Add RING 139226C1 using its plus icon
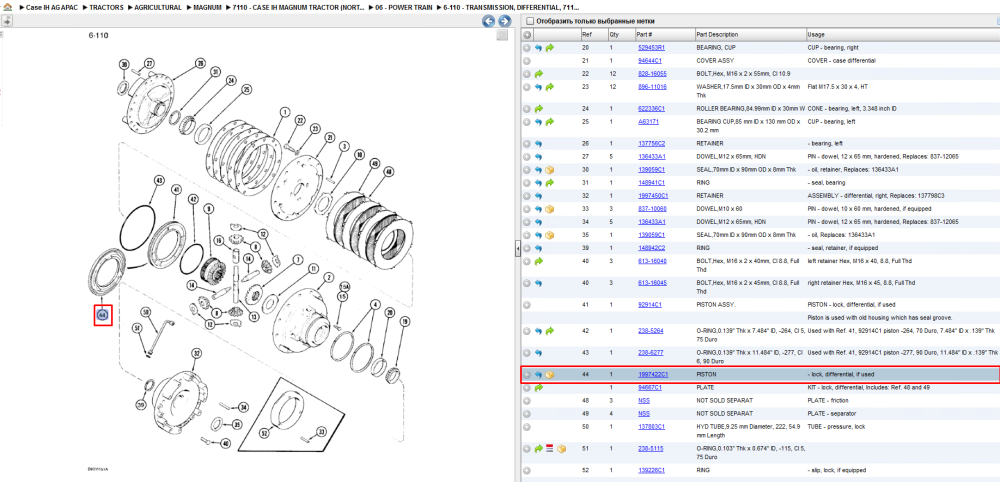1000x482 pixels. pos(527,471)
